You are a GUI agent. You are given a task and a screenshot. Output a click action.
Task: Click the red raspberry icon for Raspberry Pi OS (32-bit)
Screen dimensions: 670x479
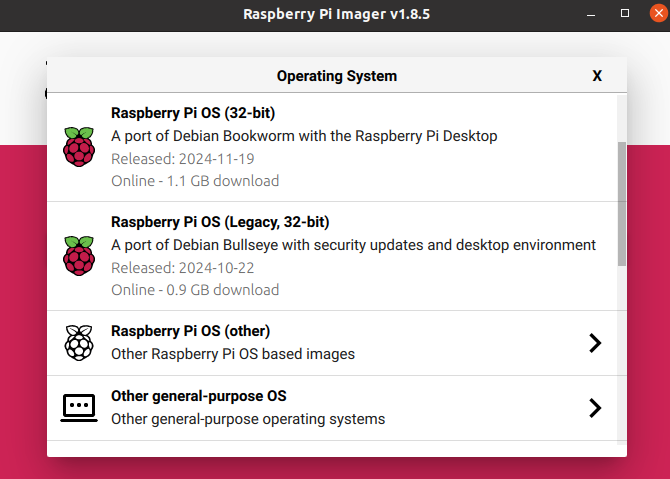coord(79,147)
